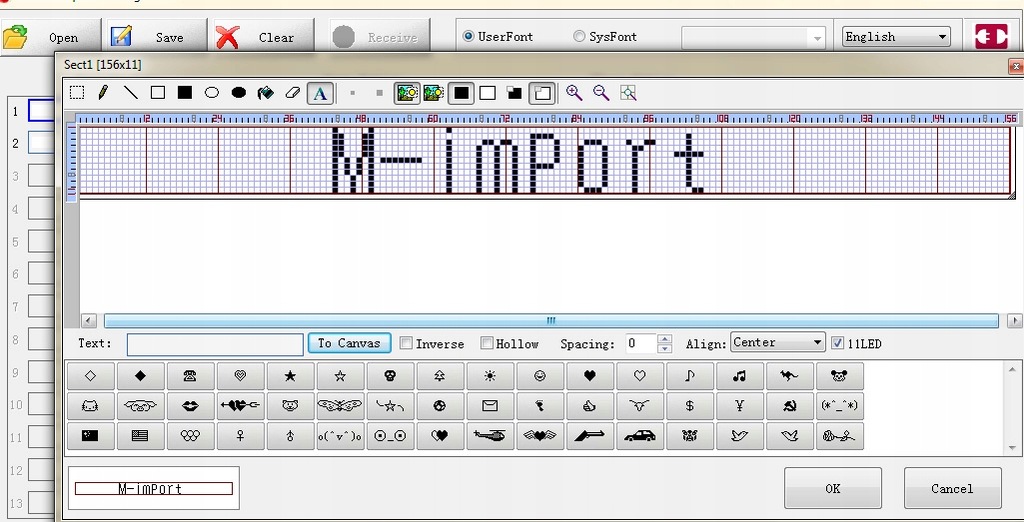Click the M-imPort preview thumbnail
This screenshot has height=522, width=1024.
click(x=153, y=488)
